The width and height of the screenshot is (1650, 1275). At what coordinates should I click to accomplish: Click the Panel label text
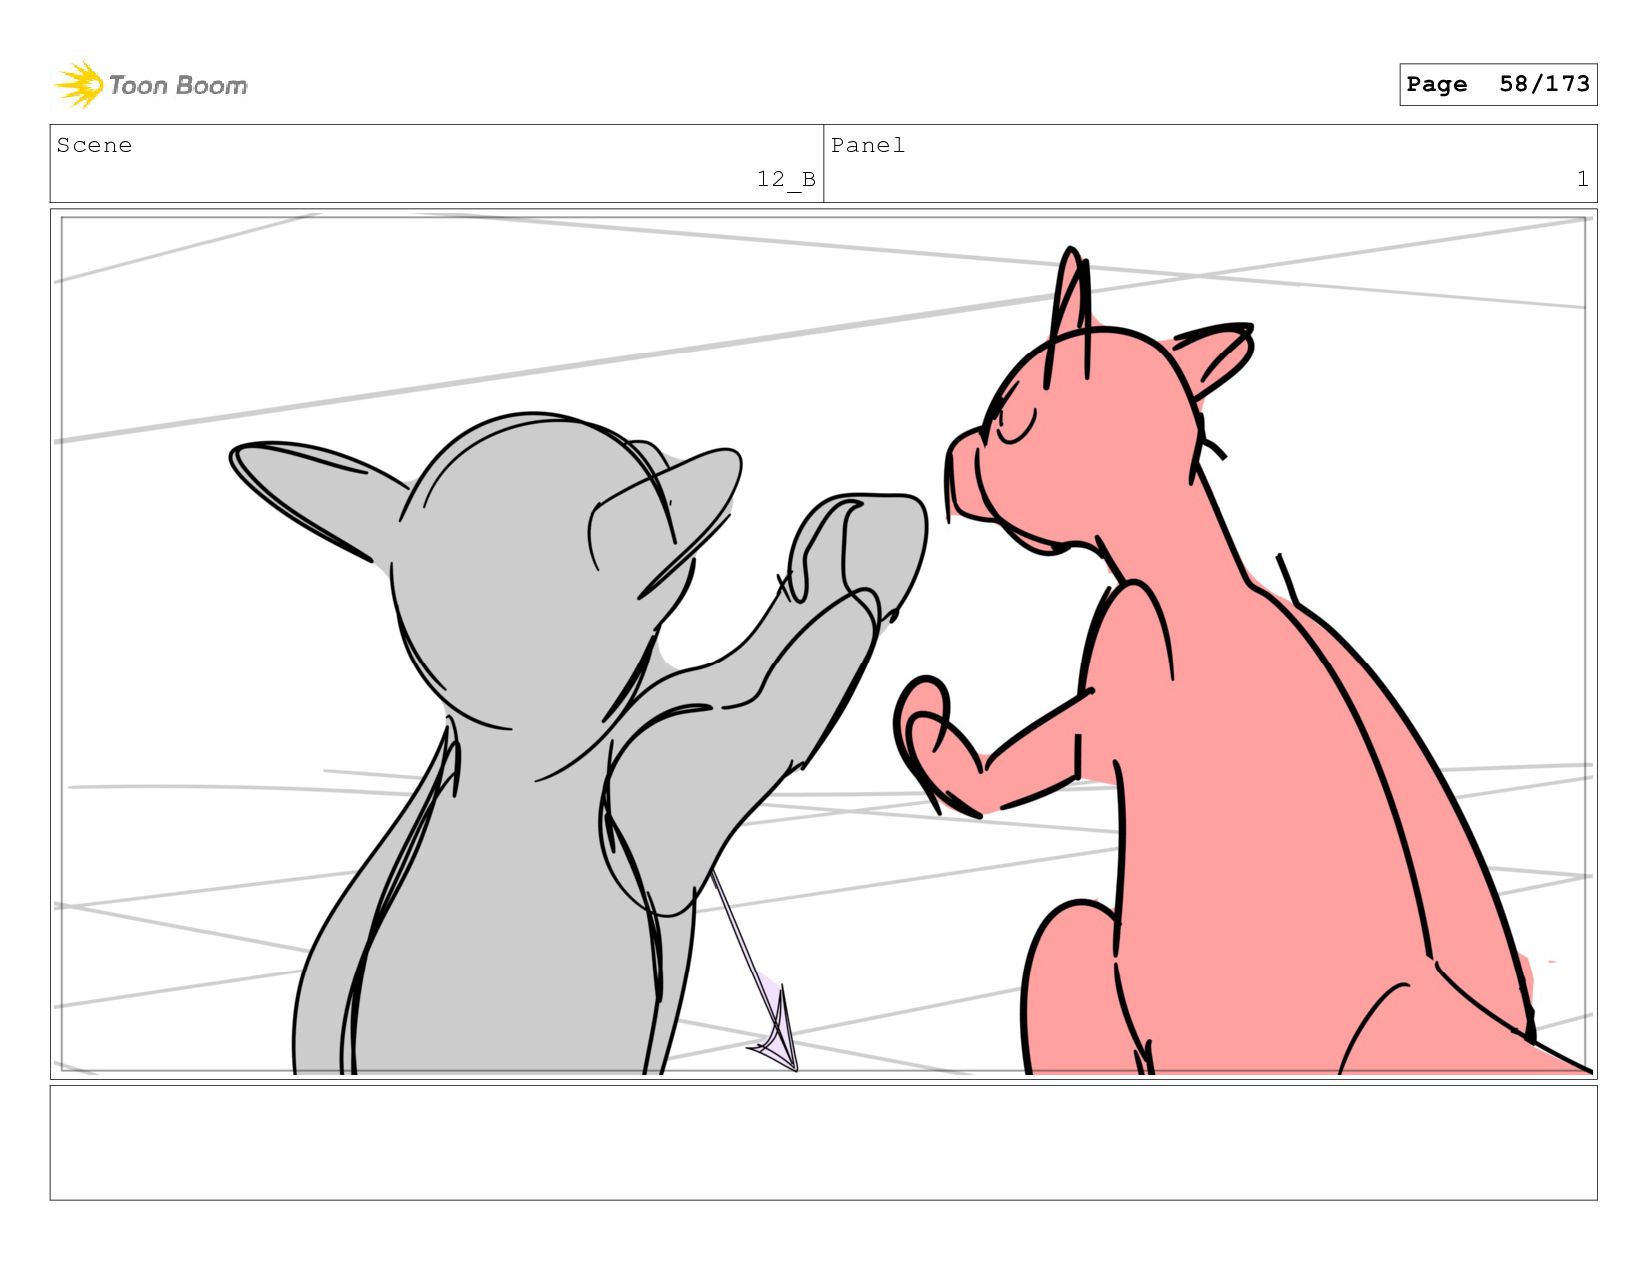pyautogui.click(x=868, y=145)
